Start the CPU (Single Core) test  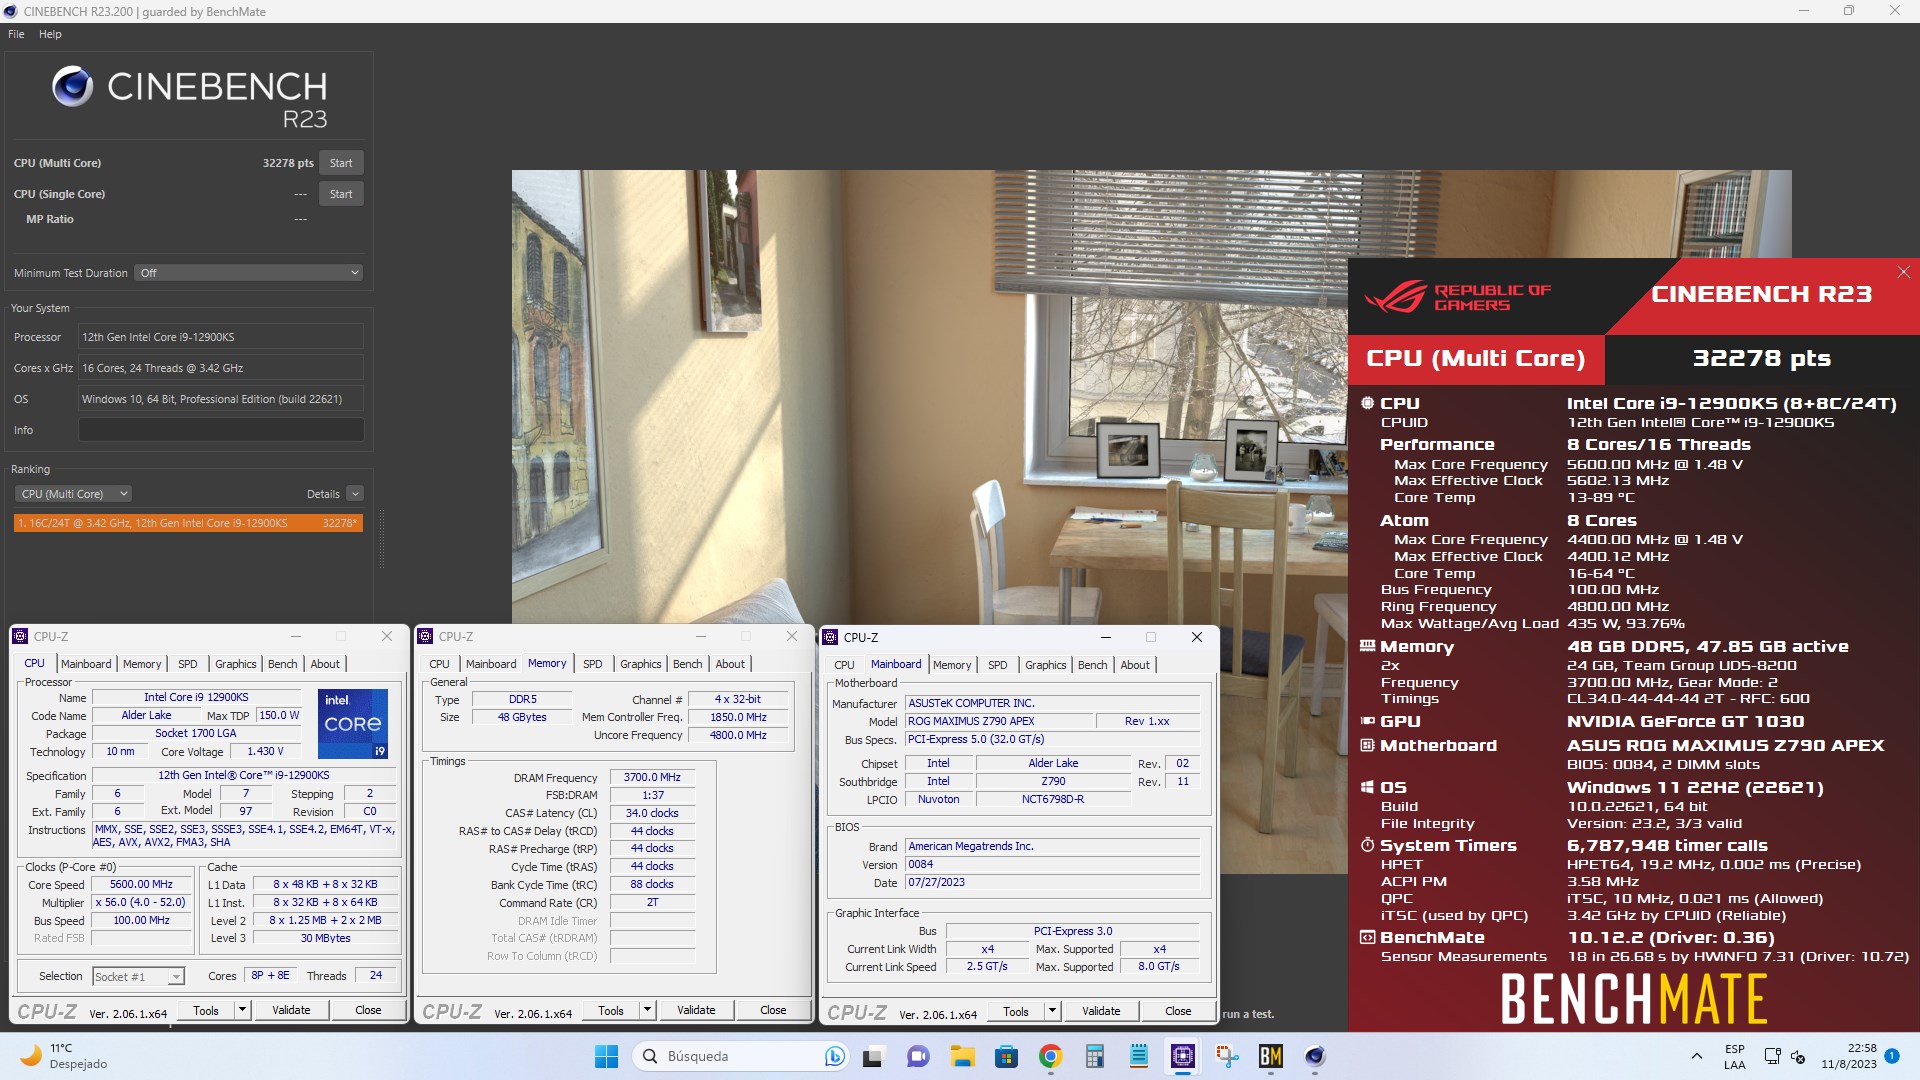(341, 194)
